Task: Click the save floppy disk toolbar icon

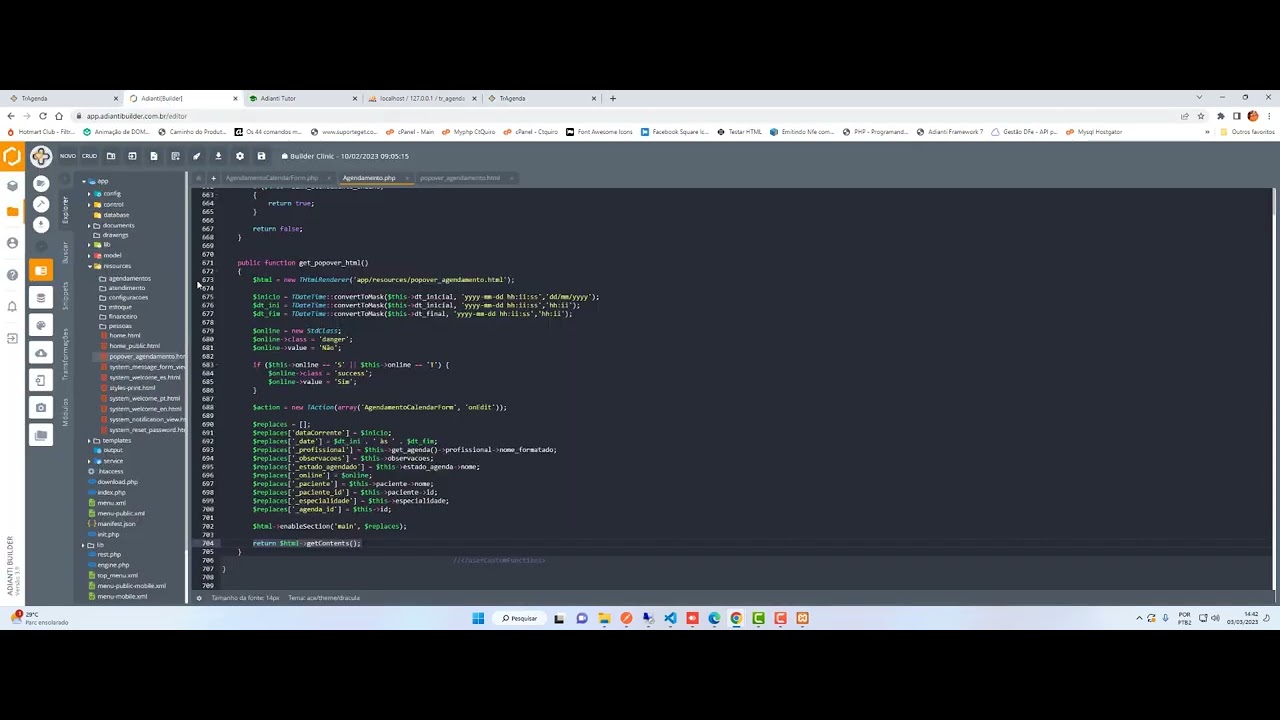Action: 261,156
